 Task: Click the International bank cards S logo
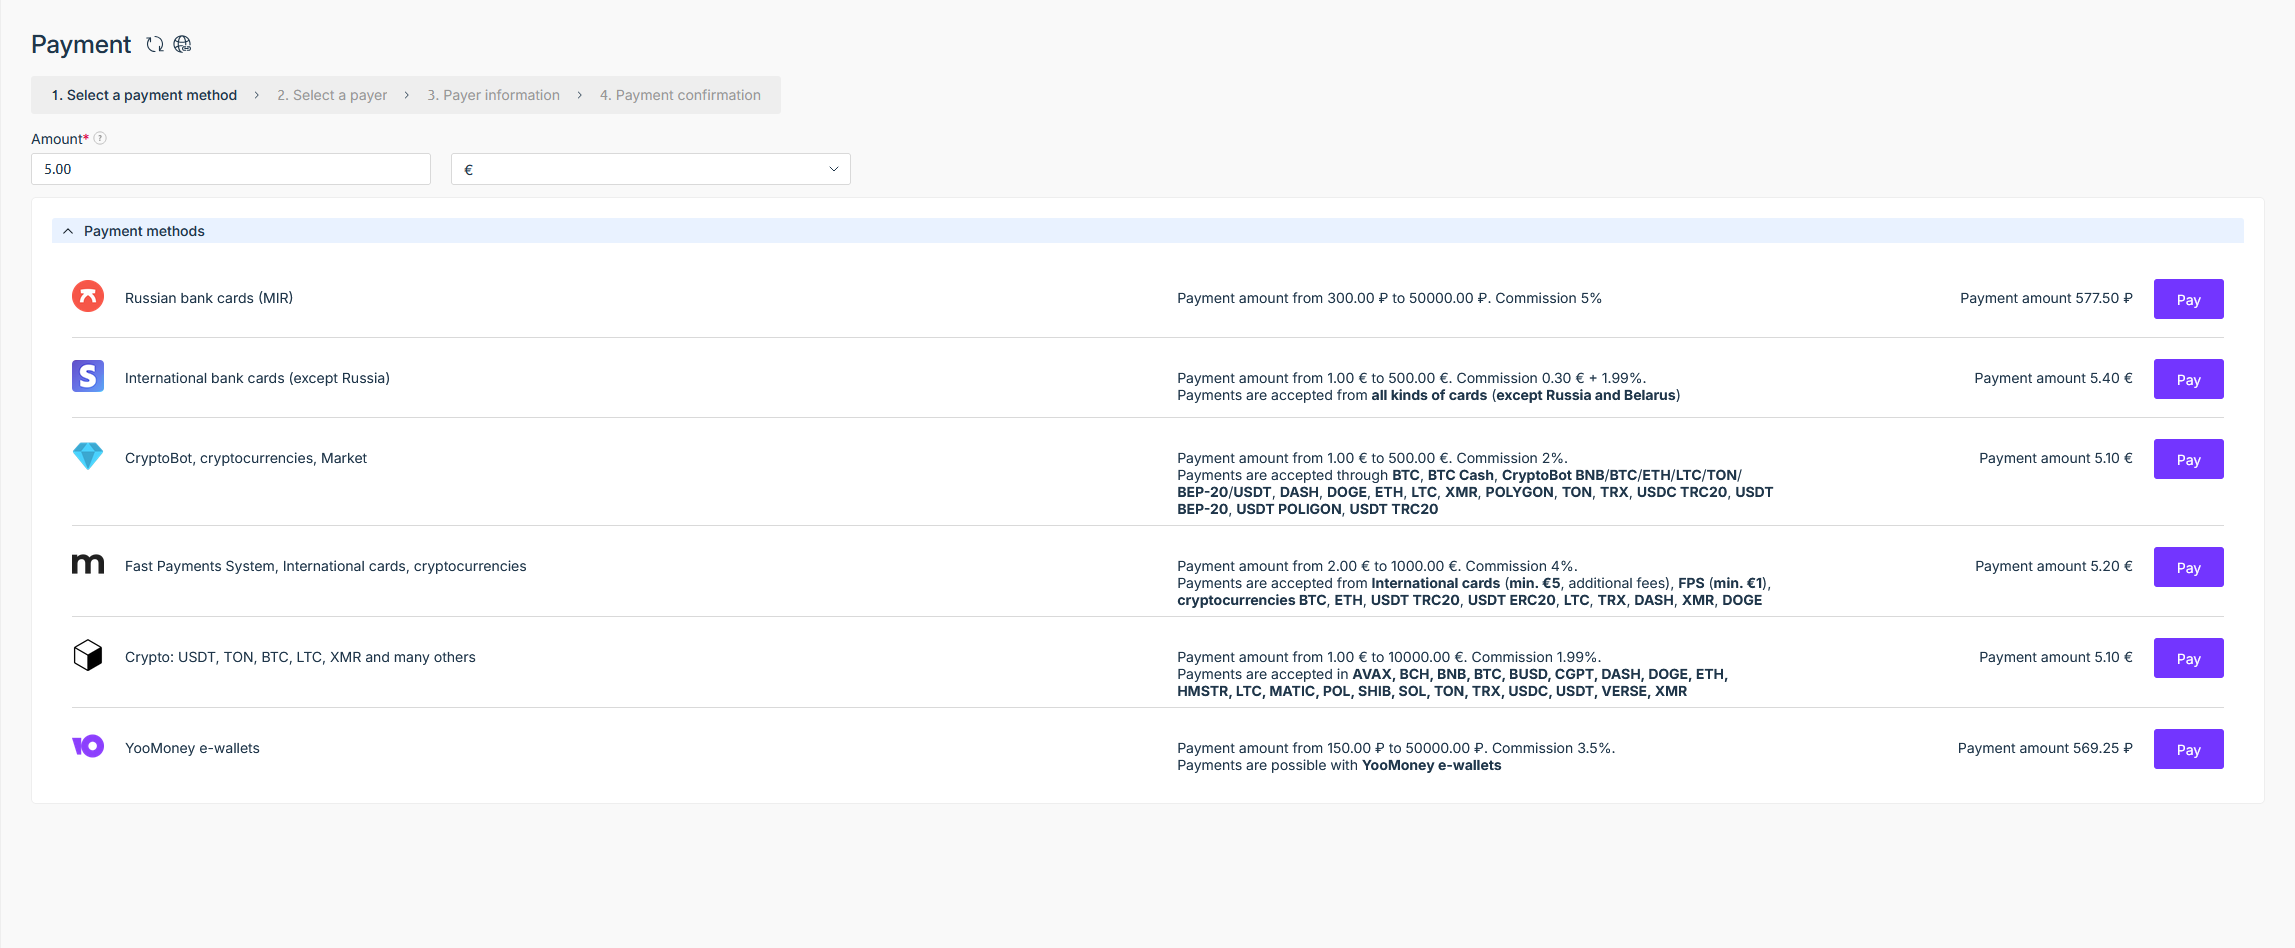click(88, 376)
